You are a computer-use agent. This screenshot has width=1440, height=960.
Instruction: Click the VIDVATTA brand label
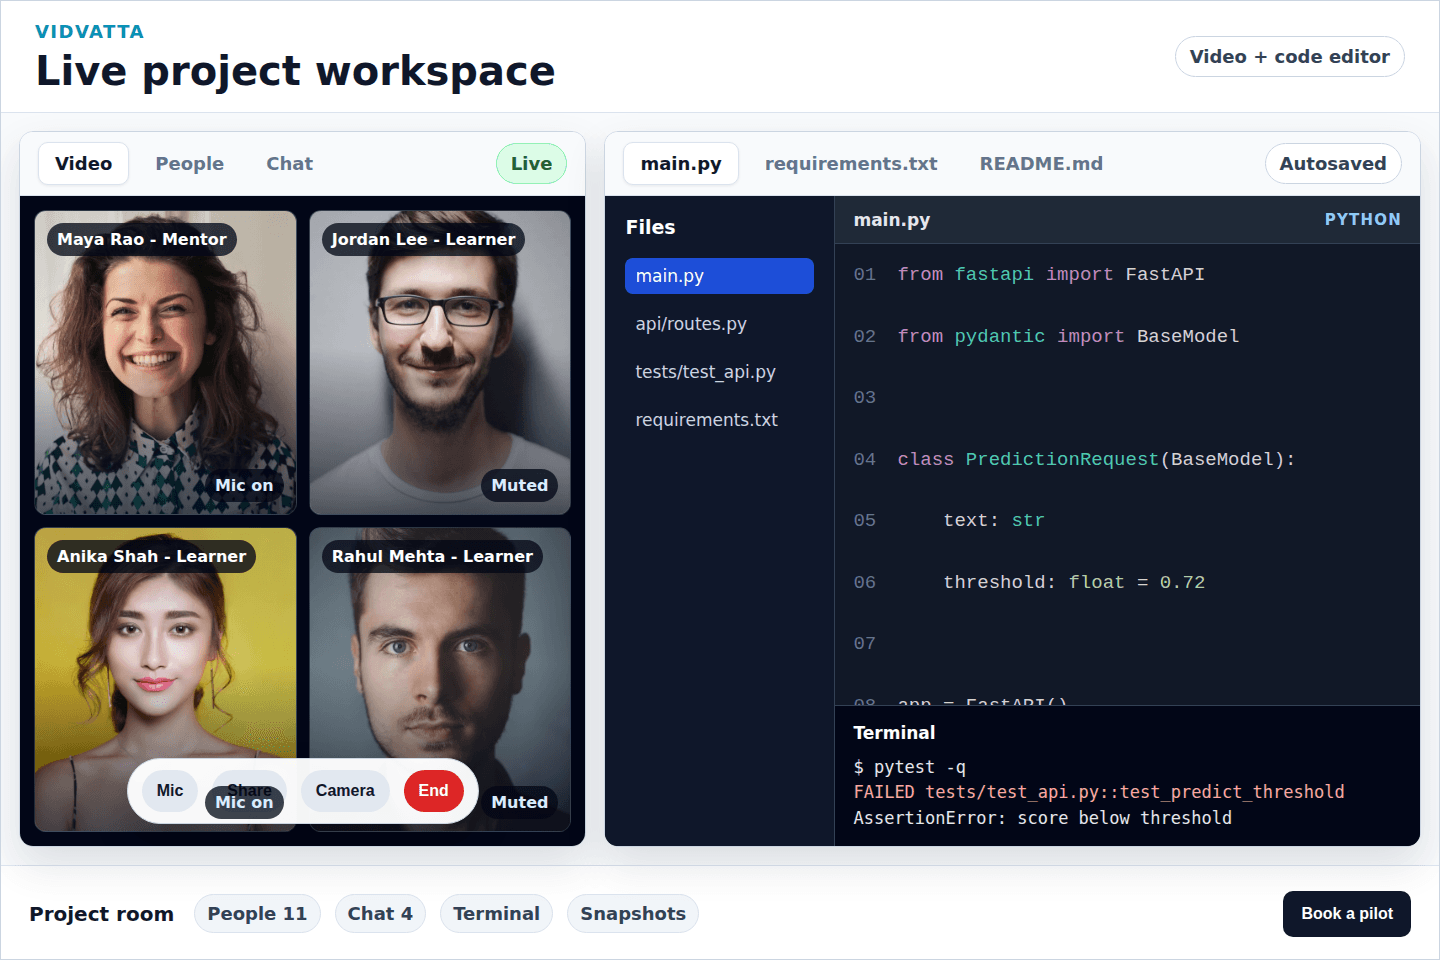point(90,32)
